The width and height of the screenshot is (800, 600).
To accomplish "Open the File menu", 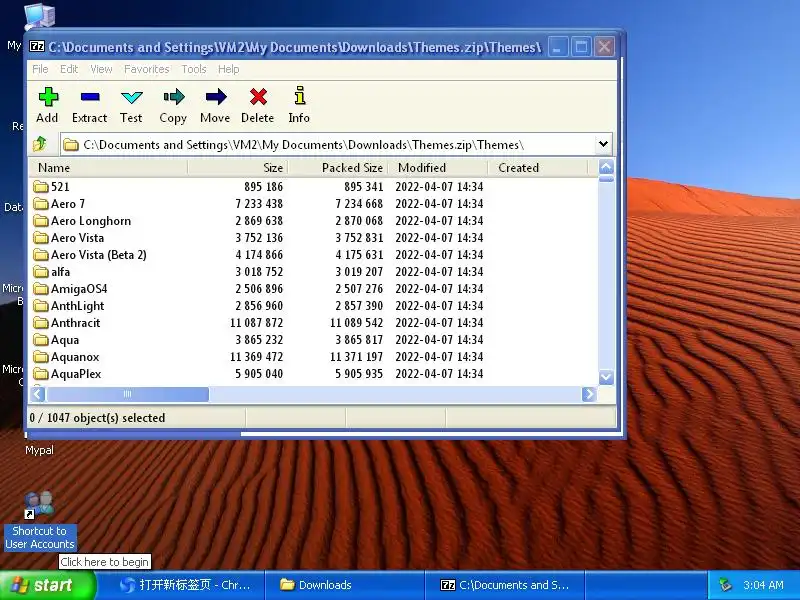I will (x=40, y=69).
